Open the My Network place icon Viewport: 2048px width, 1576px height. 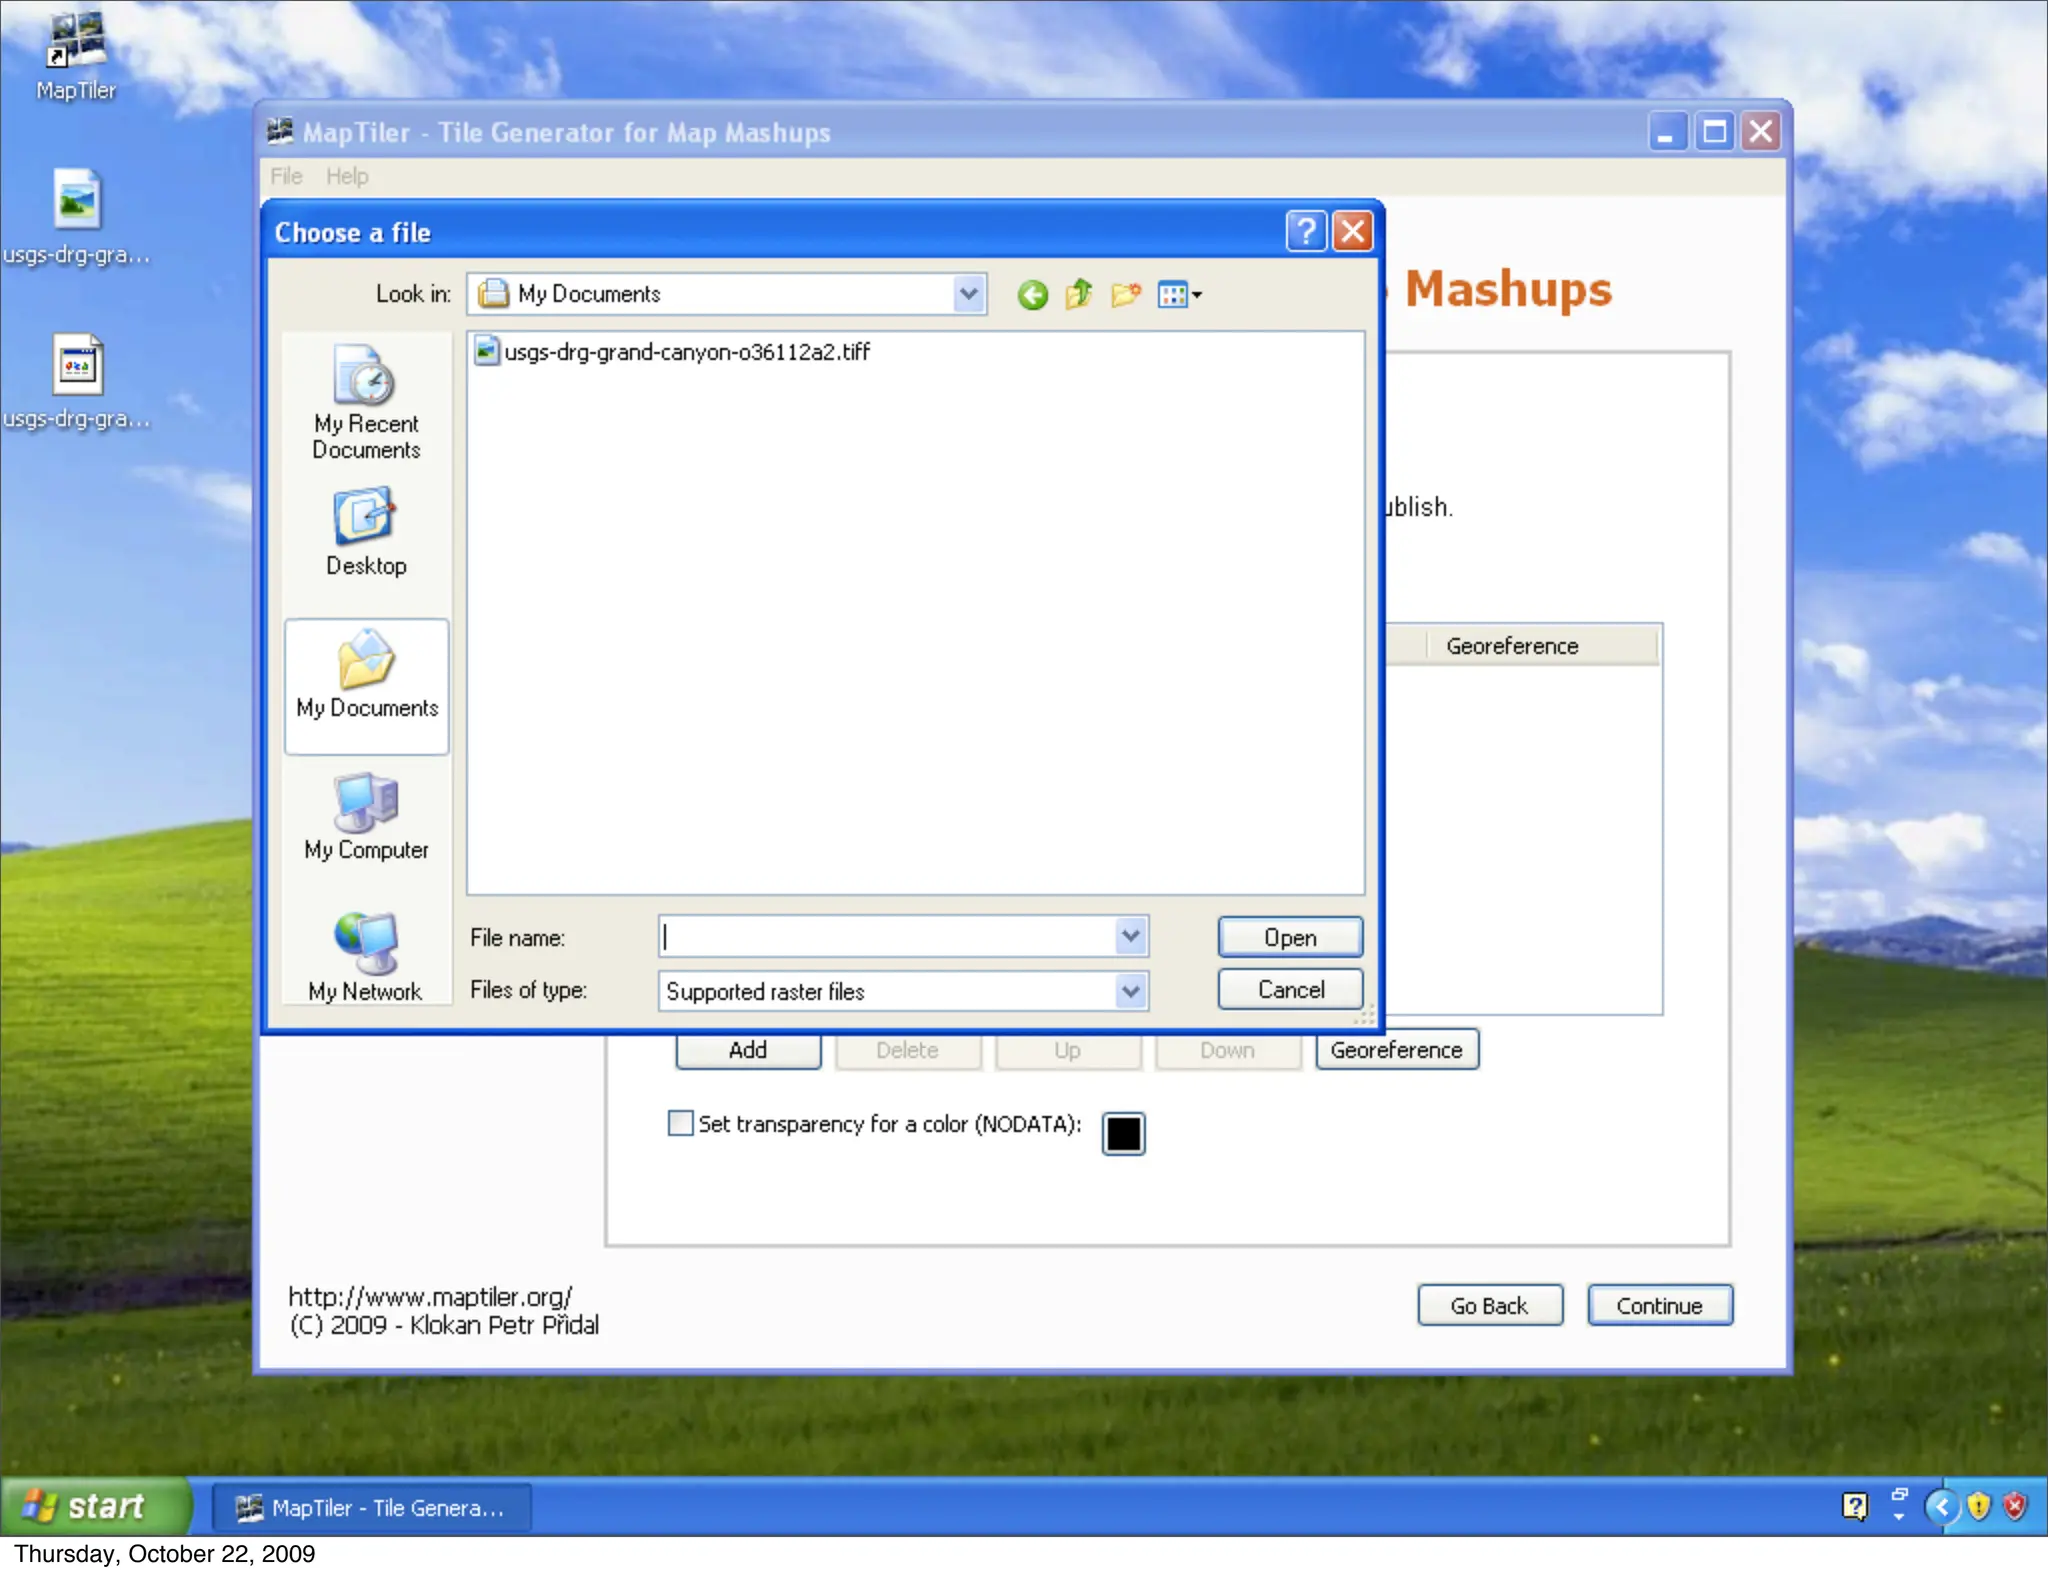click(366, 957)
